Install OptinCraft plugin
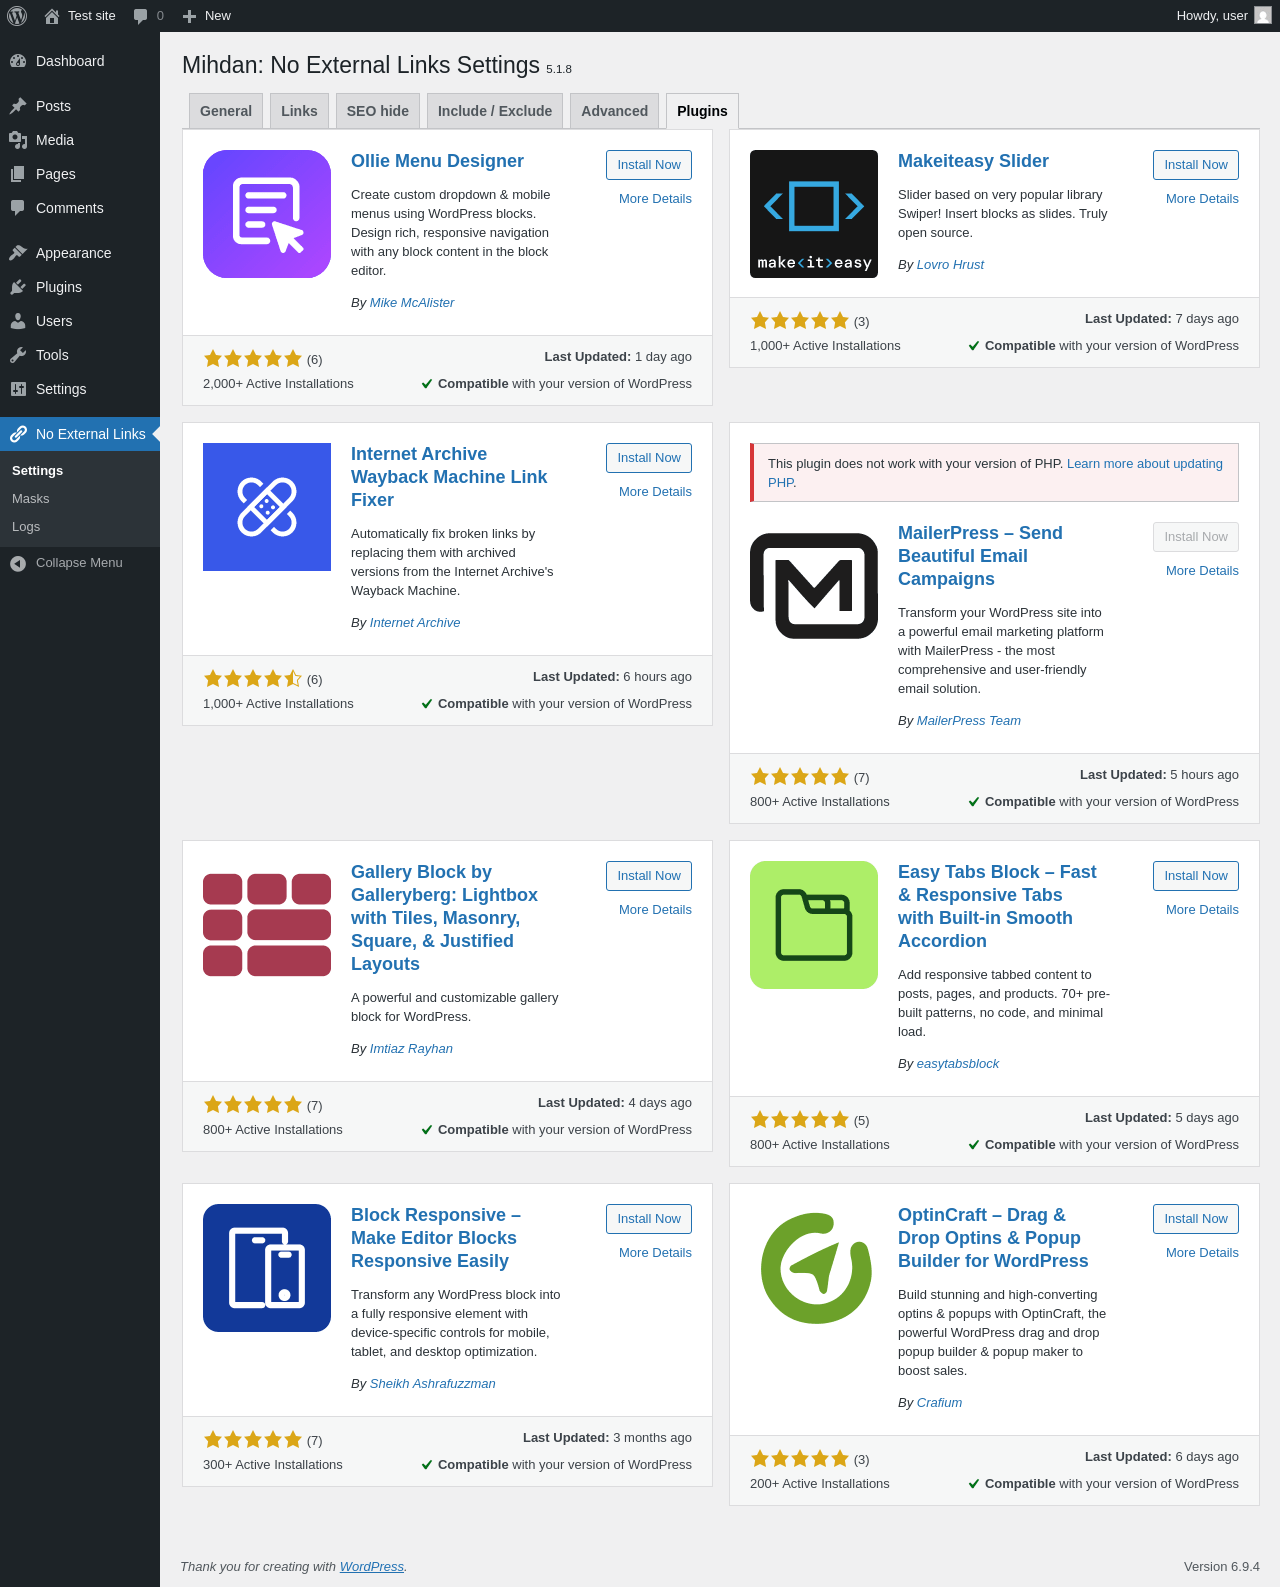The image size is (1280, 1587). (1196, 1219)
